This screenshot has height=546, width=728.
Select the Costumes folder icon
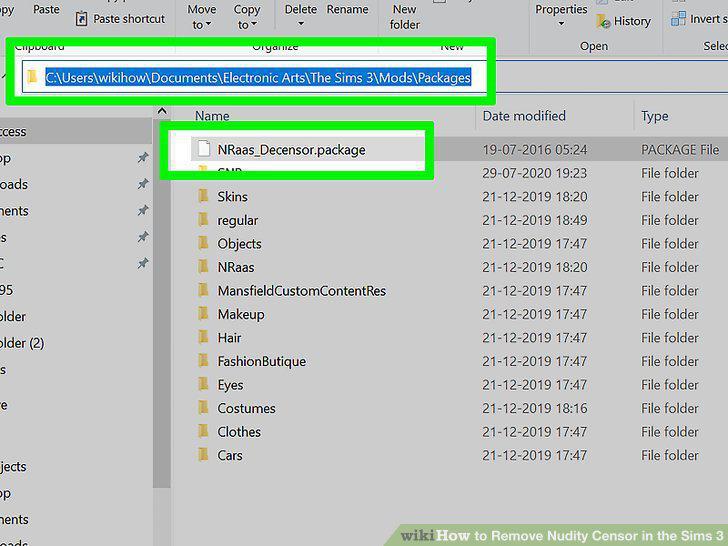pos(203,407)
